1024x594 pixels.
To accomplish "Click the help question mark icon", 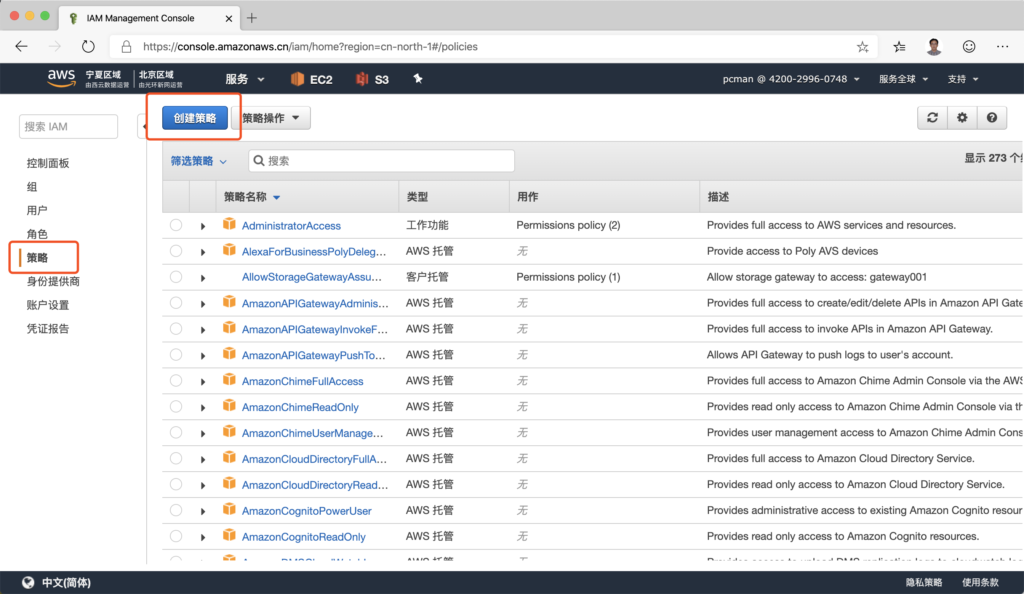I will pyautogui.click(x=991, y=118).
